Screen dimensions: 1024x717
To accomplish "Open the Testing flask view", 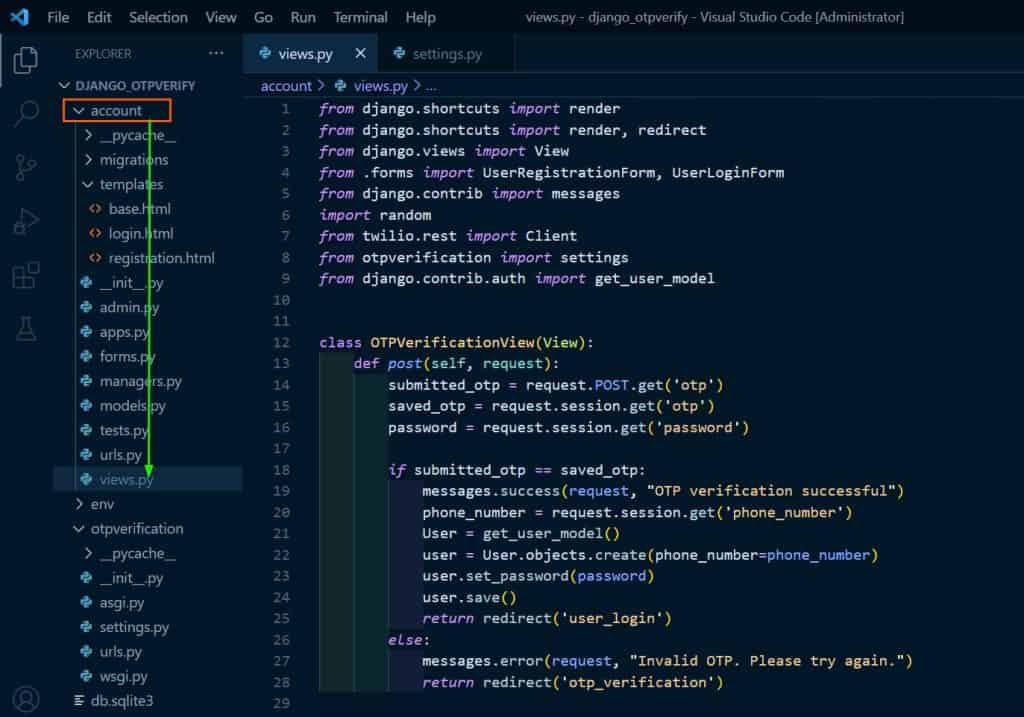I will point(26,328).
